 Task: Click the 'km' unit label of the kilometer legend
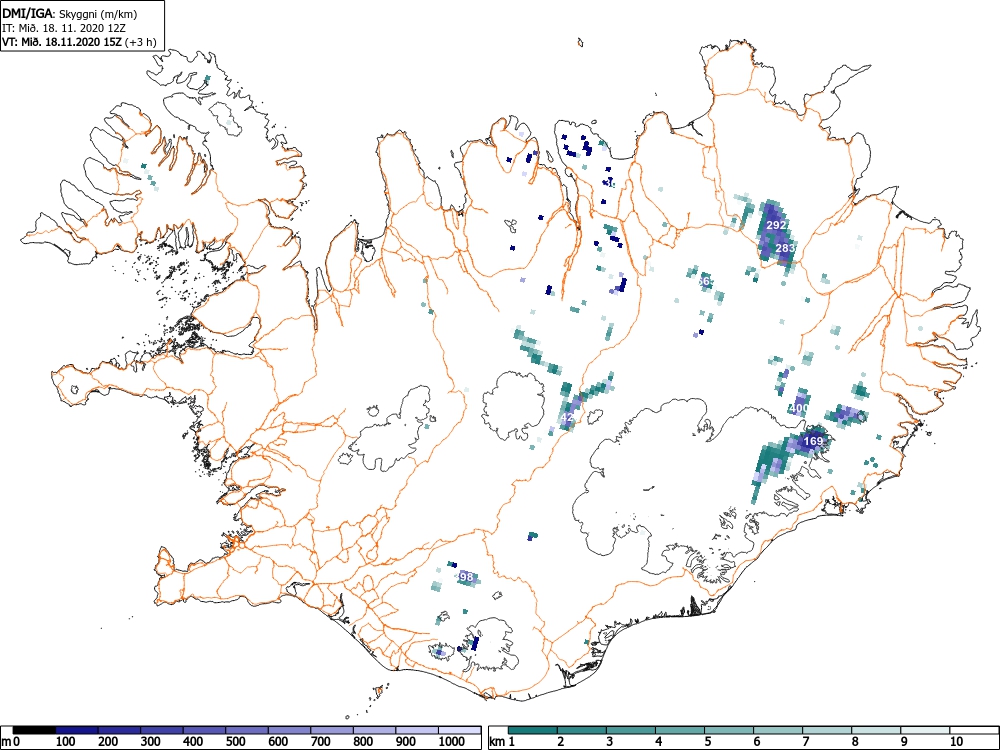(497, 742)
